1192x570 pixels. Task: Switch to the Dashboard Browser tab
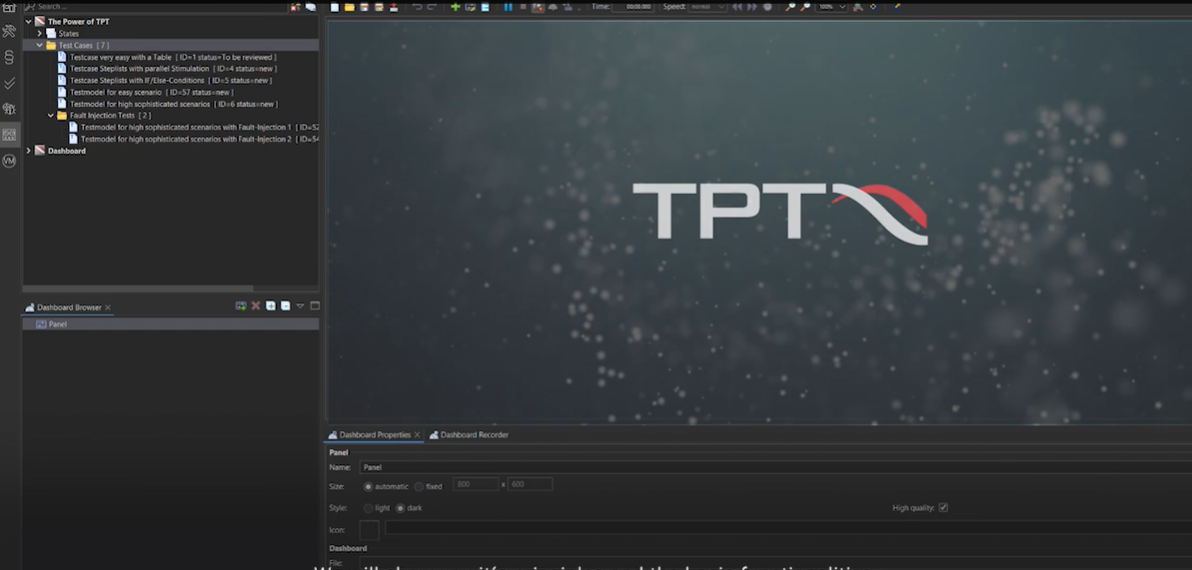point(69,308)
